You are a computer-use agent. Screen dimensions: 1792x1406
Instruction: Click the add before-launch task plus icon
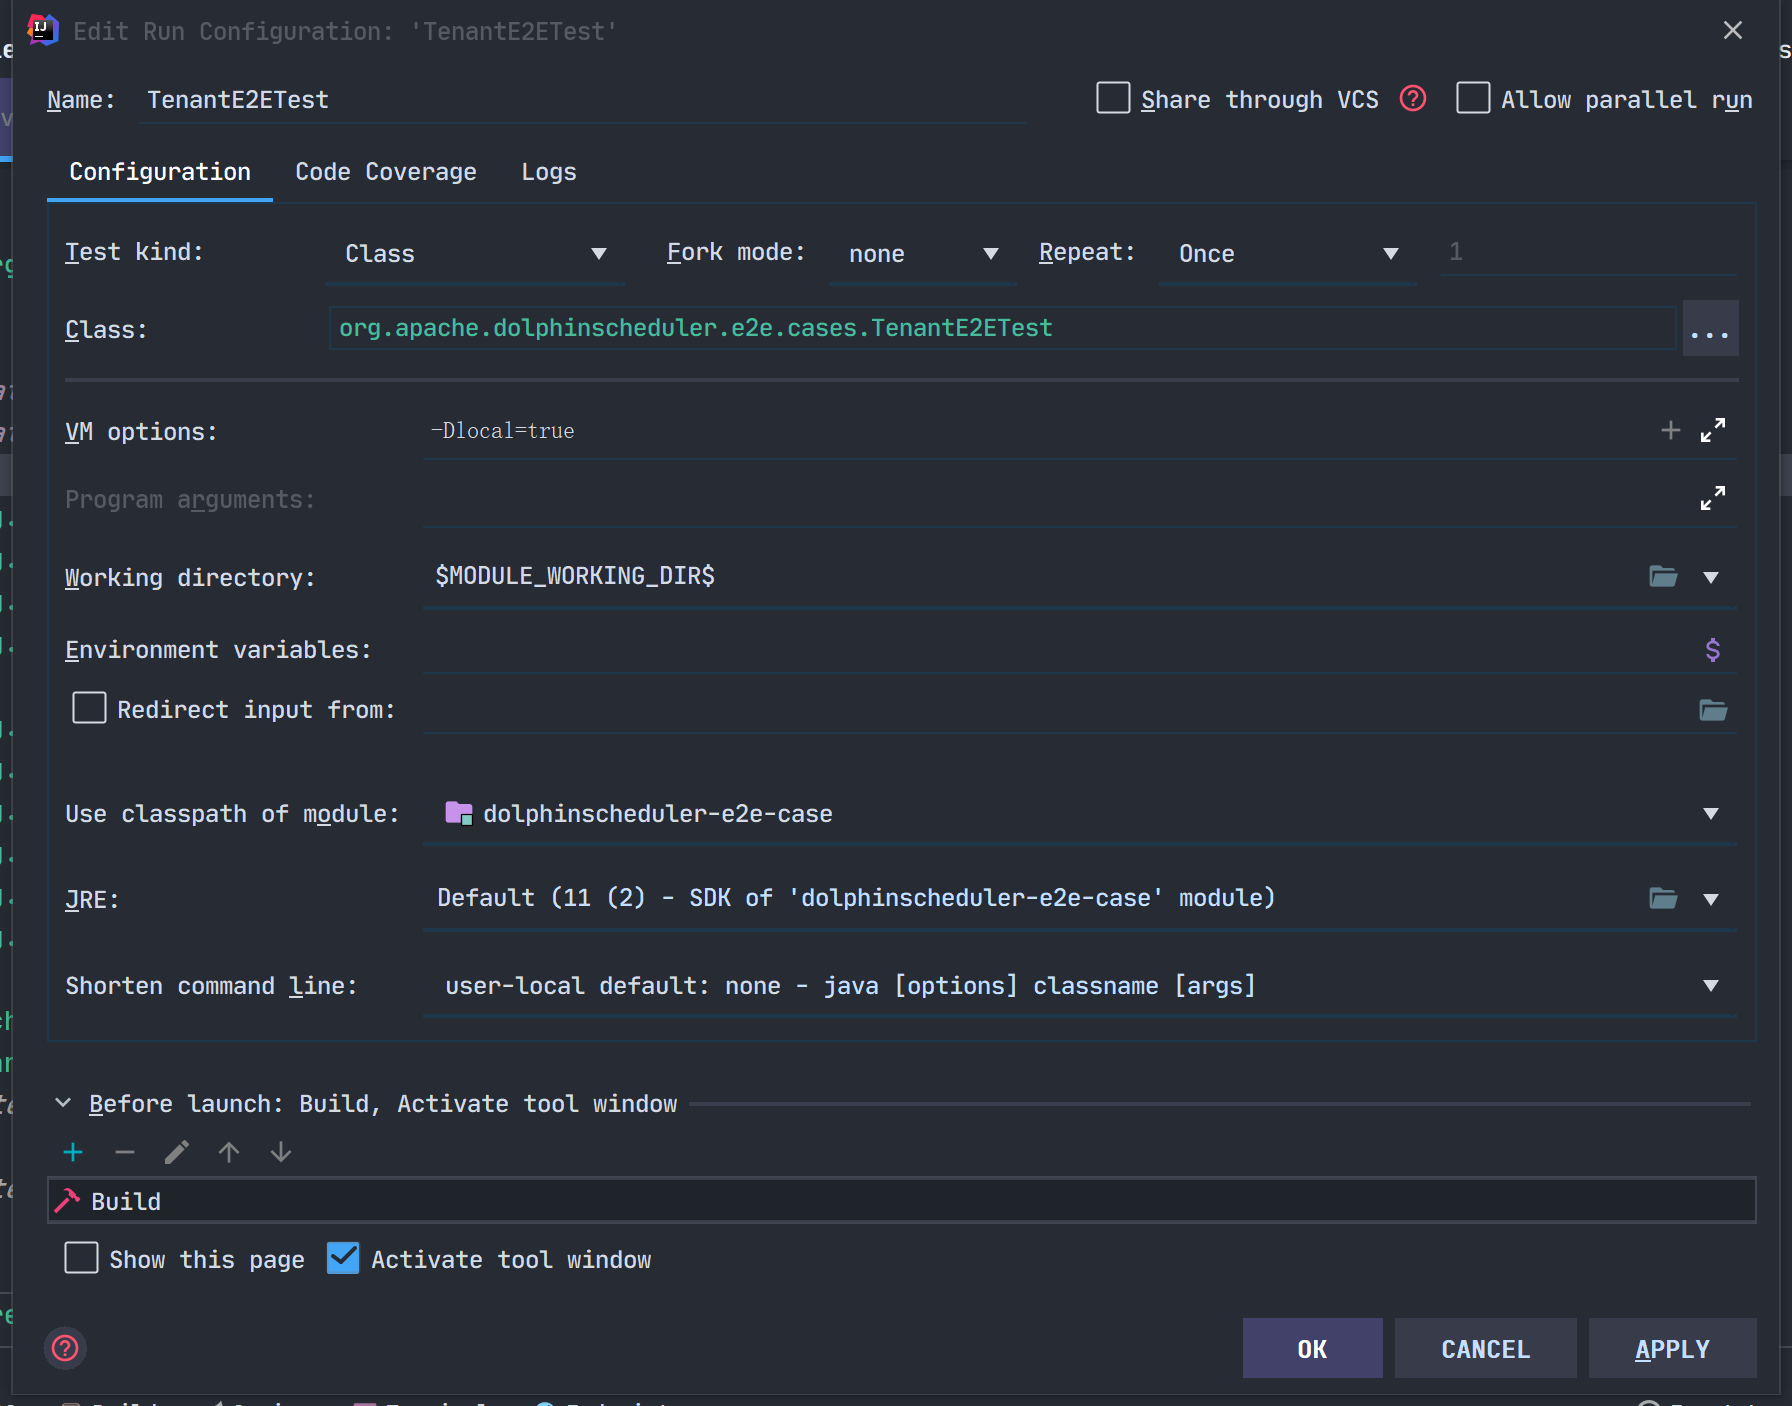[x=73, y=1152]
